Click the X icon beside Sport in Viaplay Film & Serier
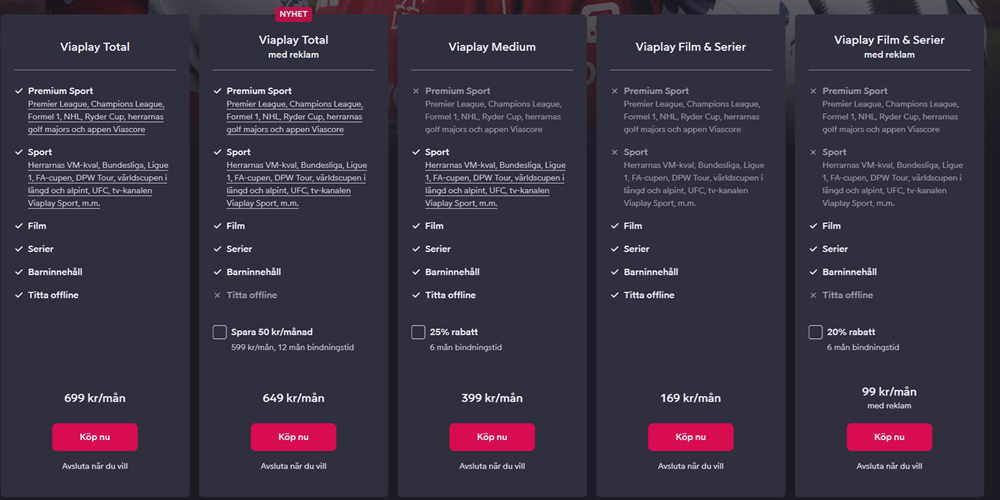 [x=615, y=153]
